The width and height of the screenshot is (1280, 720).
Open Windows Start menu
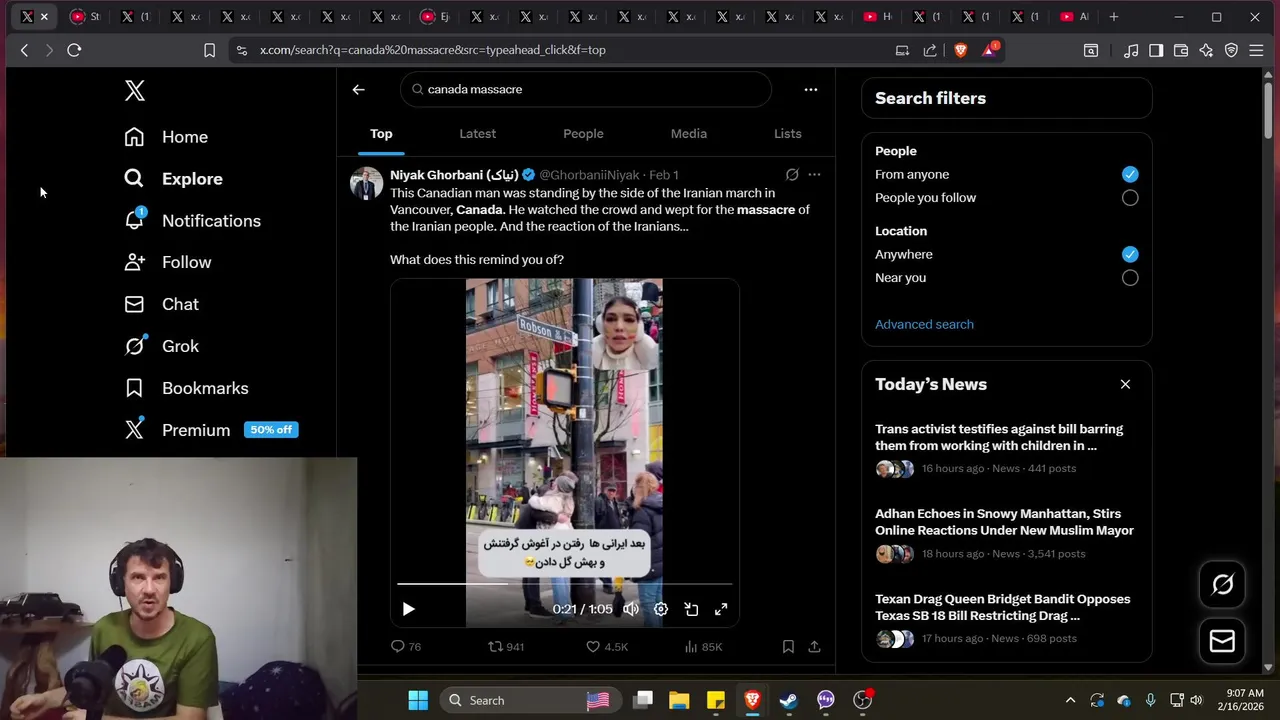[418, 700]
